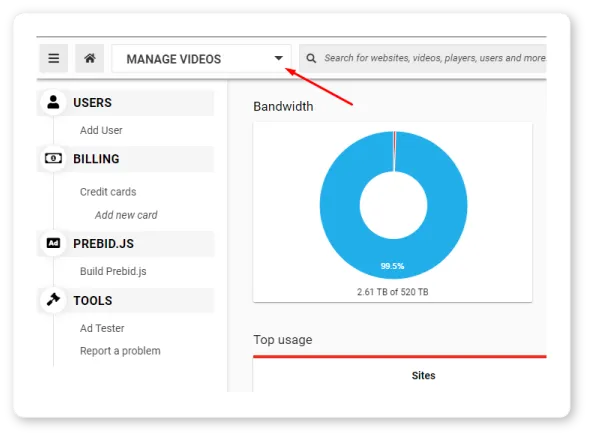The image size is (589, 436).
Task: Open the TOOLS section heading
Action: click(x=93, y=300)
